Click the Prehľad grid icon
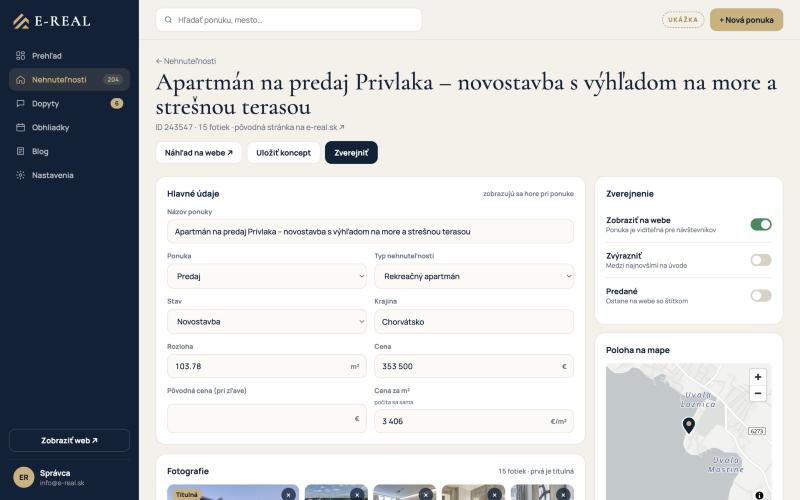The image size is (800, 500). point(20,56)
